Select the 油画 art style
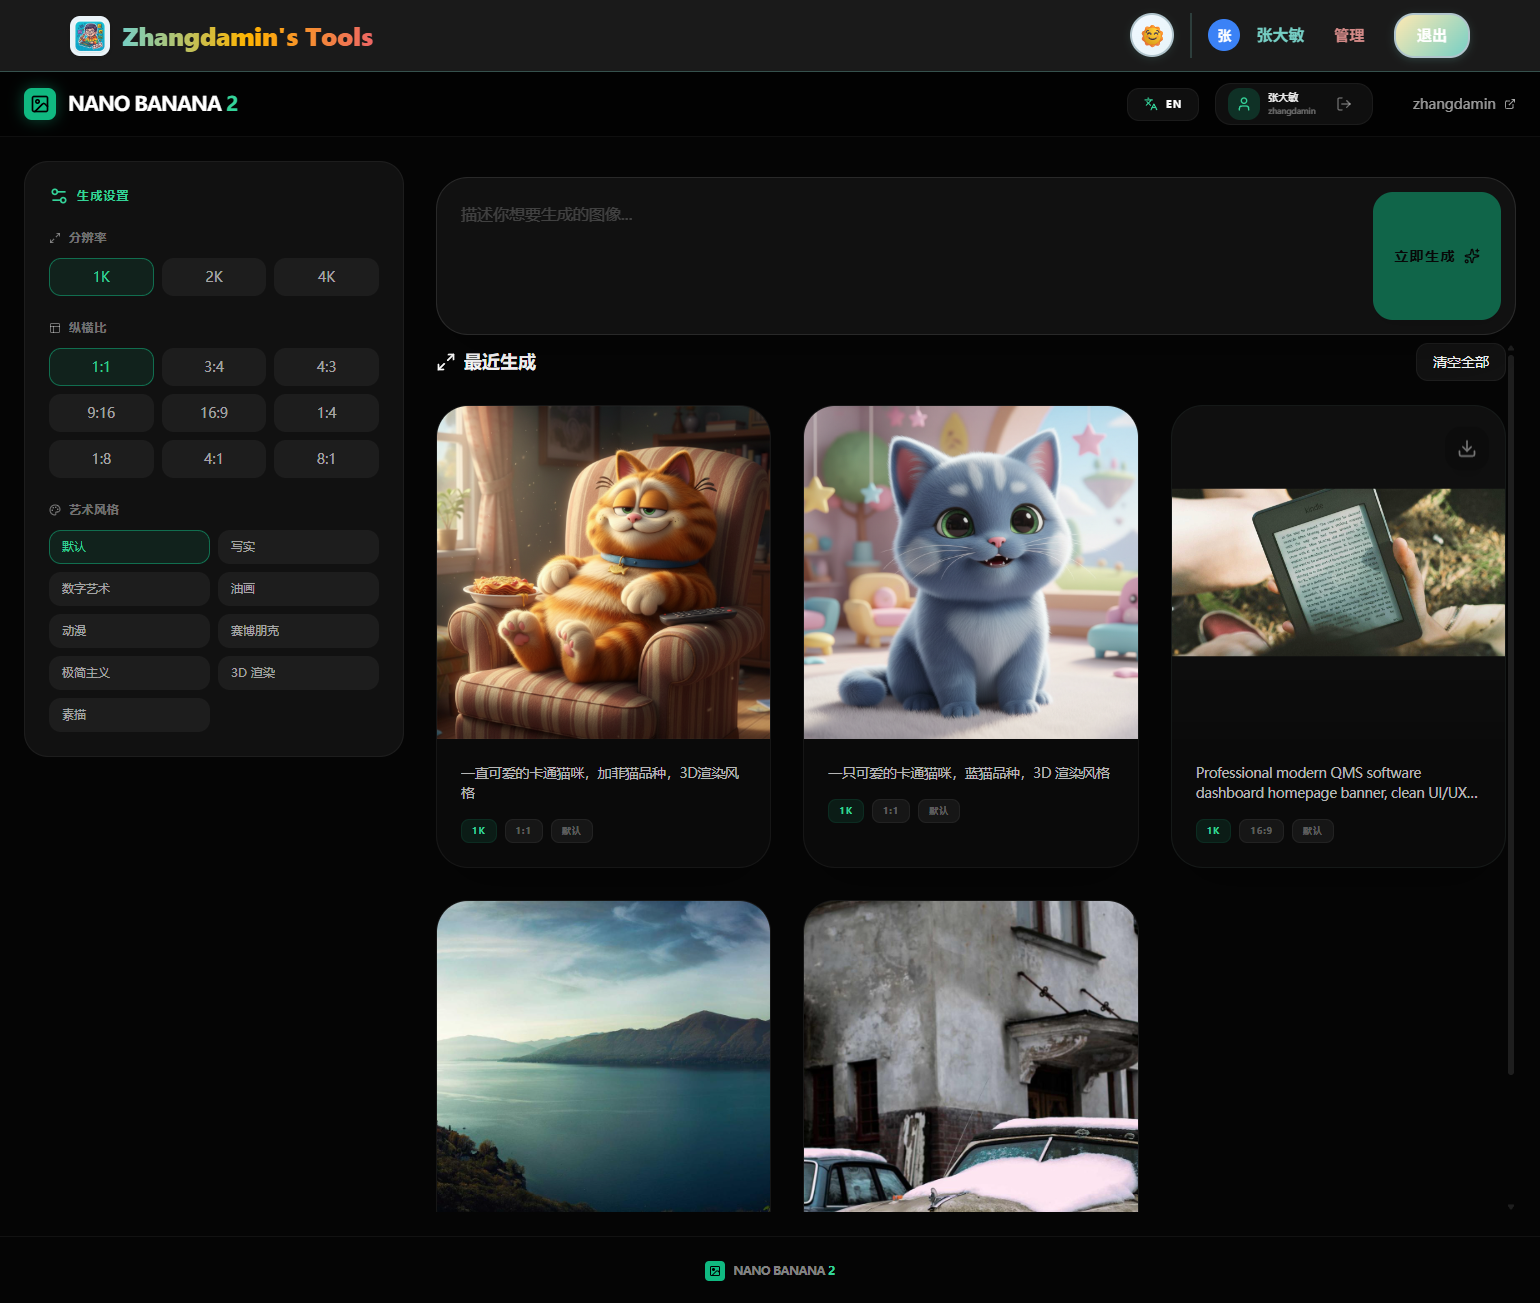This screenshot has height=1303, width=1540. coord(298,589)
